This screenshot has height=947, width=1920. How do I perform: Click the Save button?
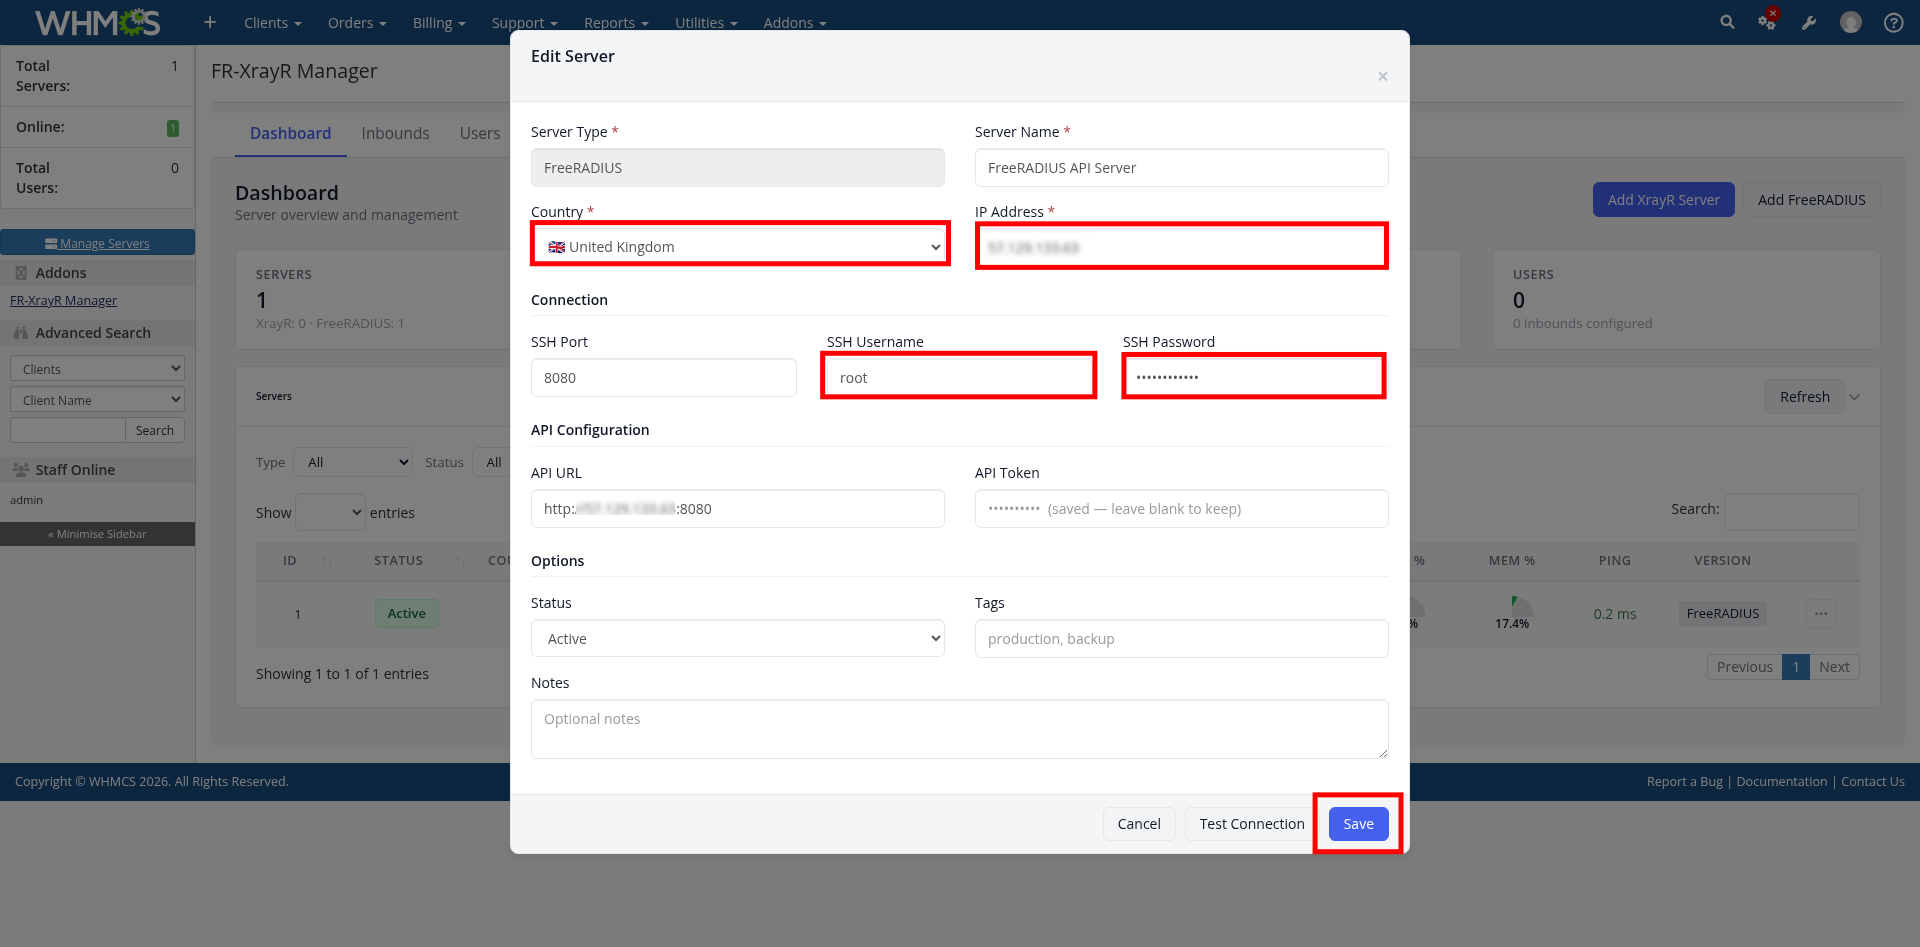pyautogui.click(x=1358, y=824)
